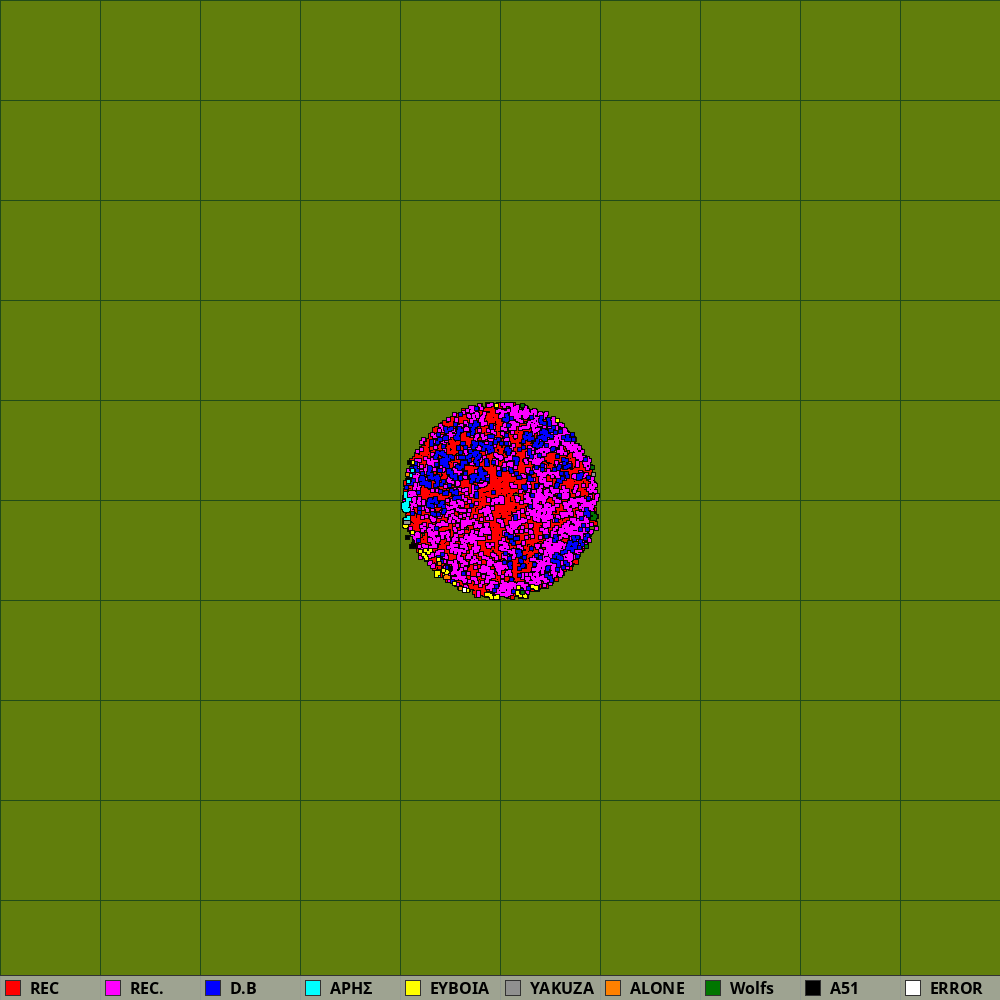This screenshot has height=1000, width=1000.
Task: Click the magenta REC. legend swatch
Action: point(113,988)
